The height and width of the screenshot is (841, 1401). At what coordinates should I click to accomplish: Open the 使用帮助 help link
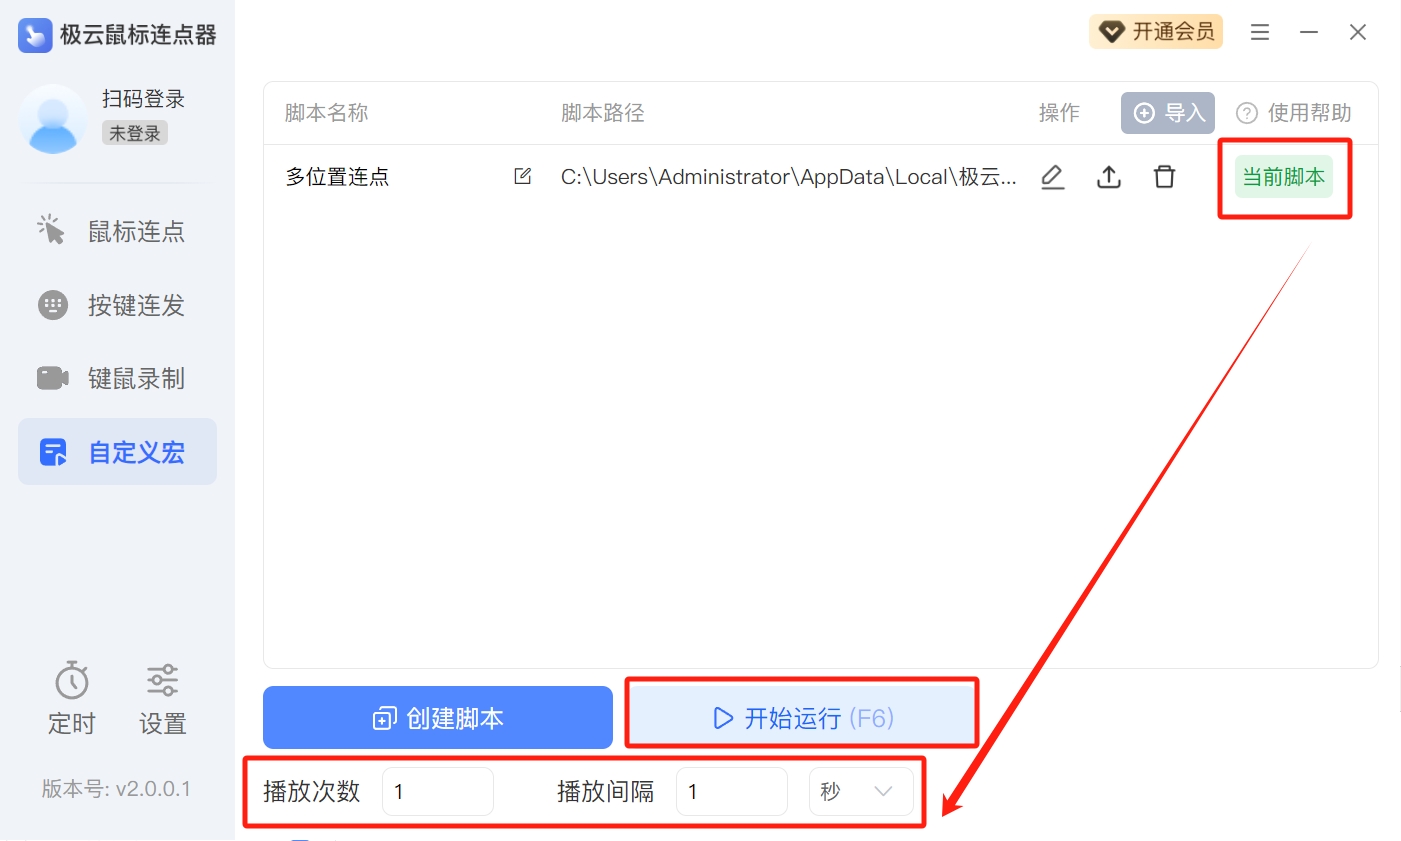pos(1294,113)
